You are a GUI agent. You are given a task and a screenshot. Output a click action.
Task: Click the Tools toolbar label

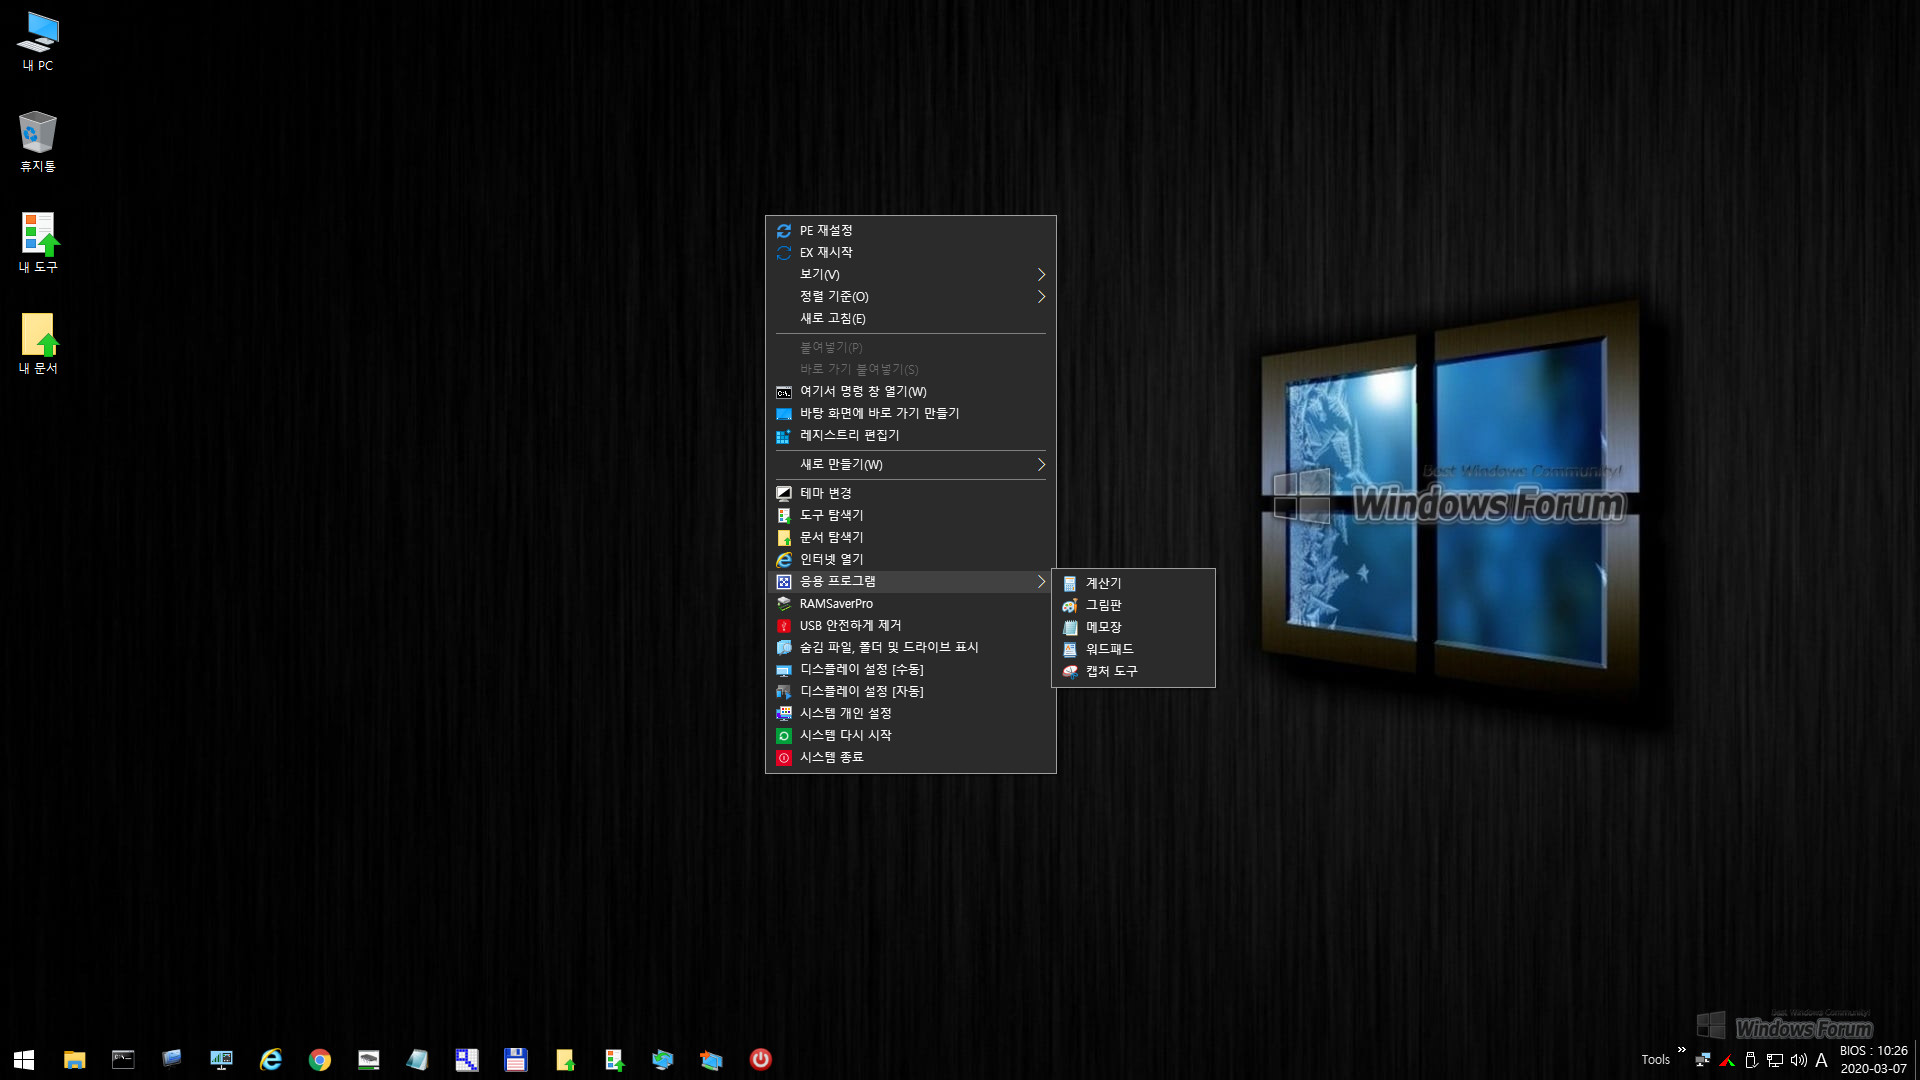click(1655, 1060)
